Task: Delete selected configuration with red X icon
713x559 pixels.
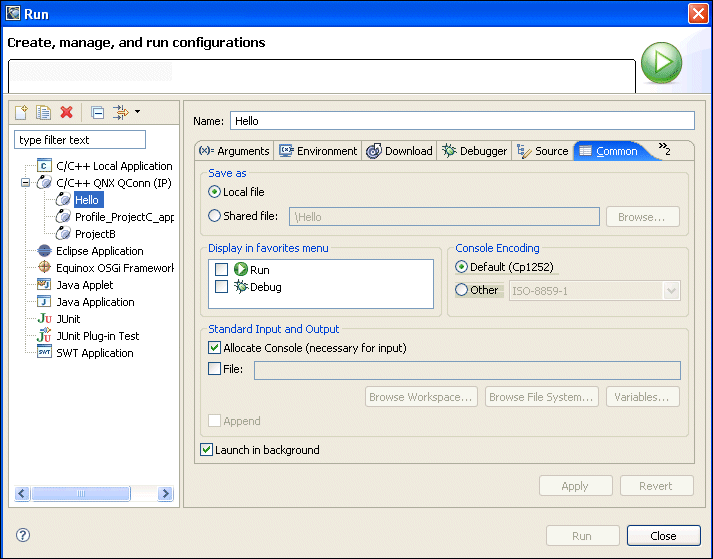Action: pos(67,113)
